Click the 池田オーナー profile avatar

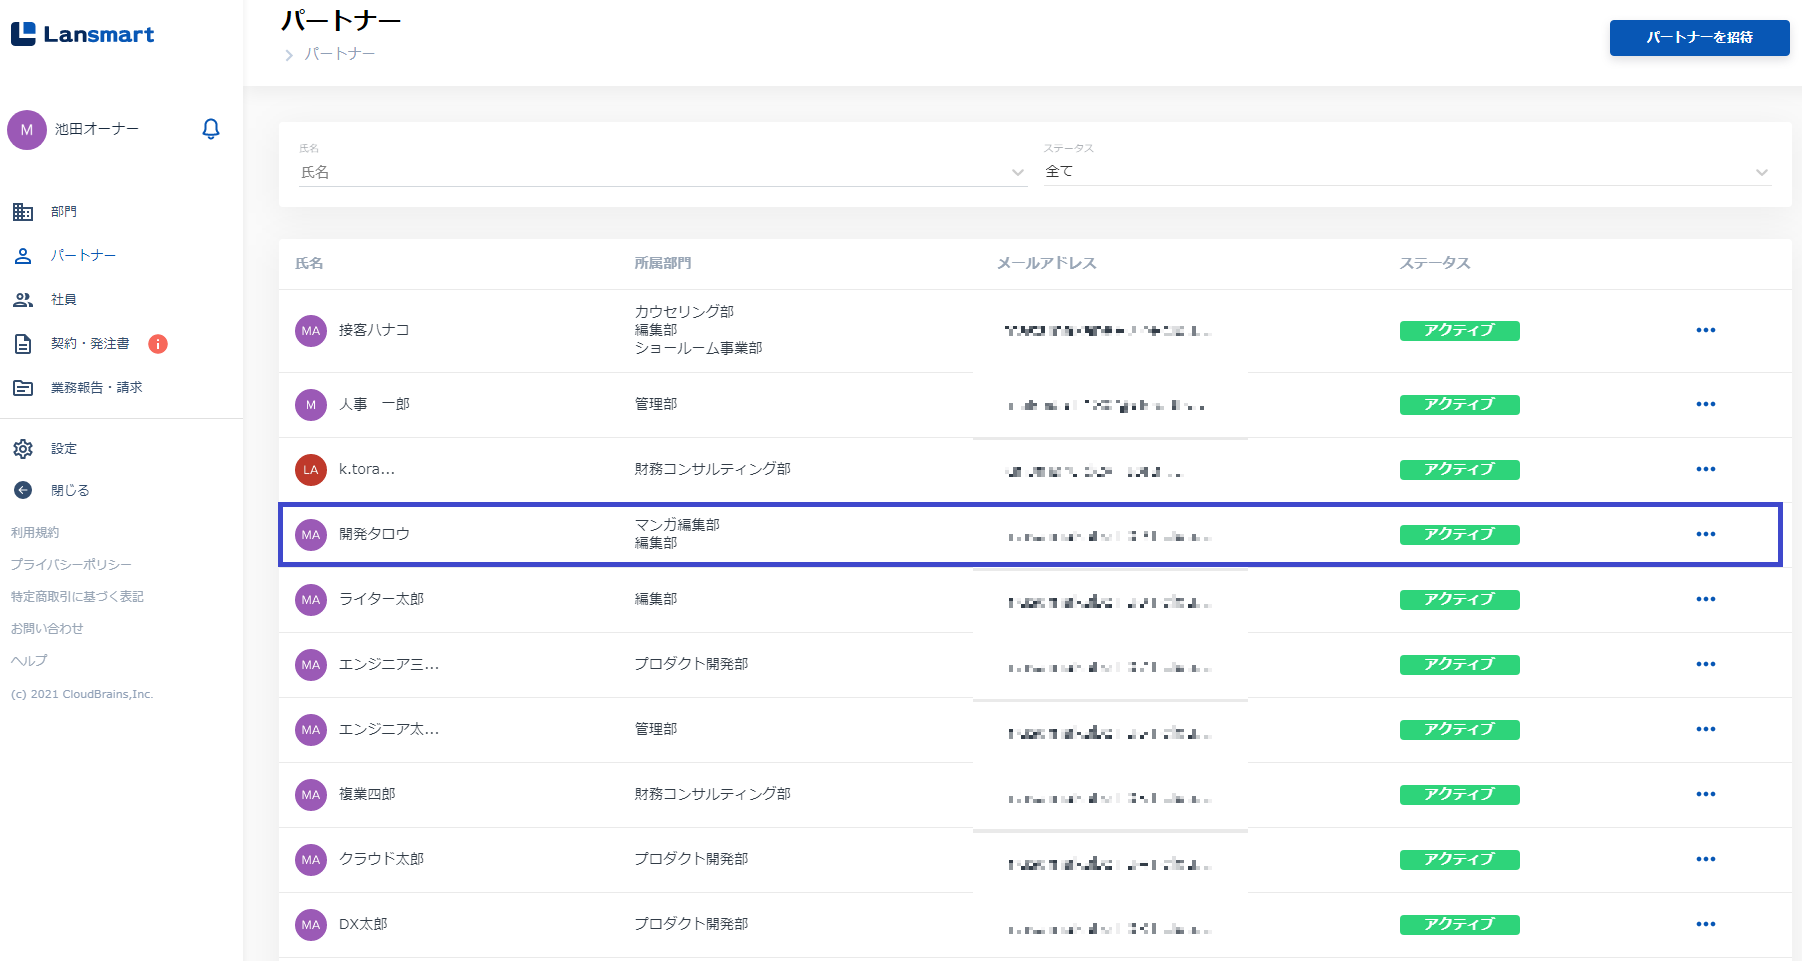pyautogui.click(x=27, y=130)
